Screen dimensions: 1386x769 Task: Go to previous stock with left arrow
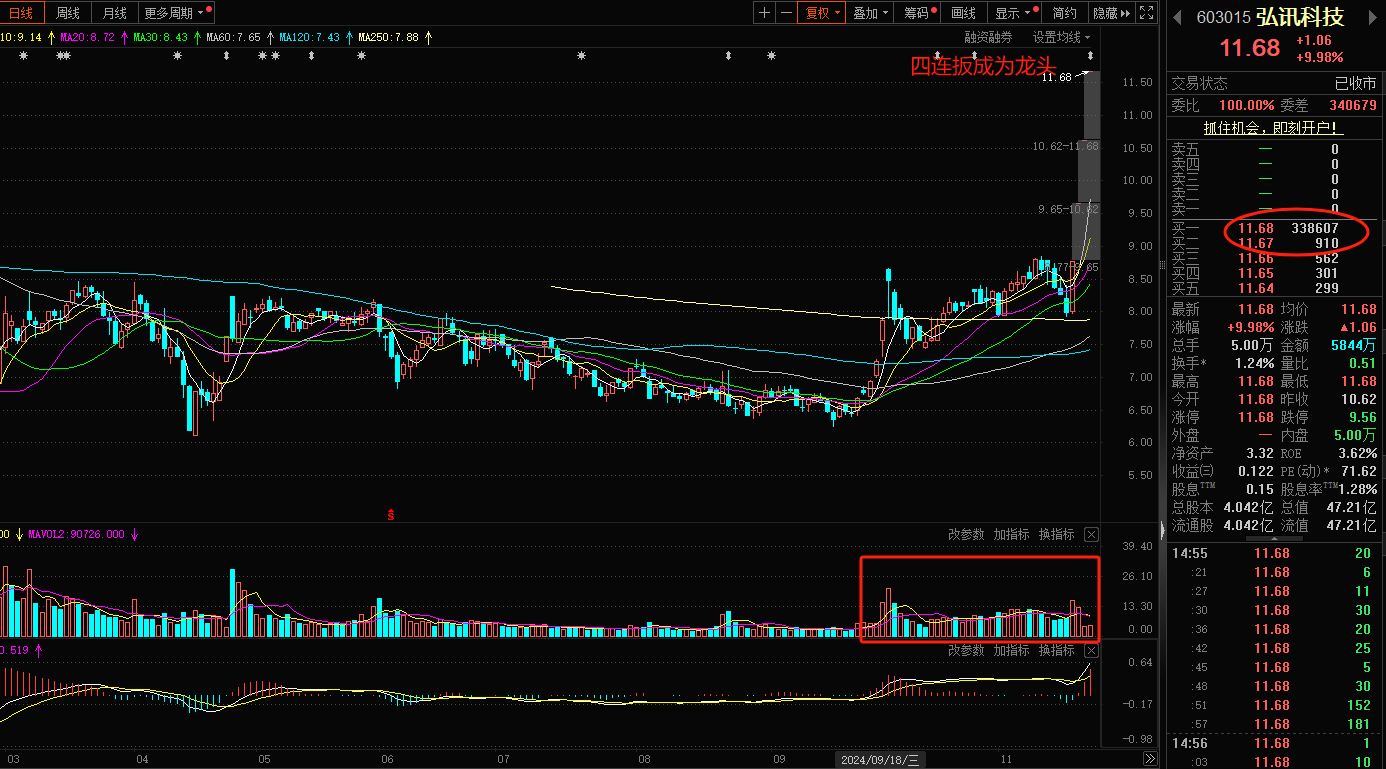[x=1178, y=18]
